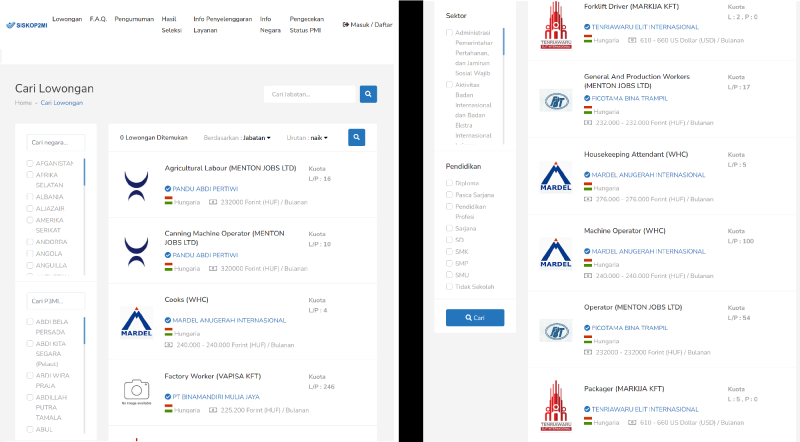Open Packager (MARKIJA KFT) job title
The image size is (800, 442).
point(624,389)
